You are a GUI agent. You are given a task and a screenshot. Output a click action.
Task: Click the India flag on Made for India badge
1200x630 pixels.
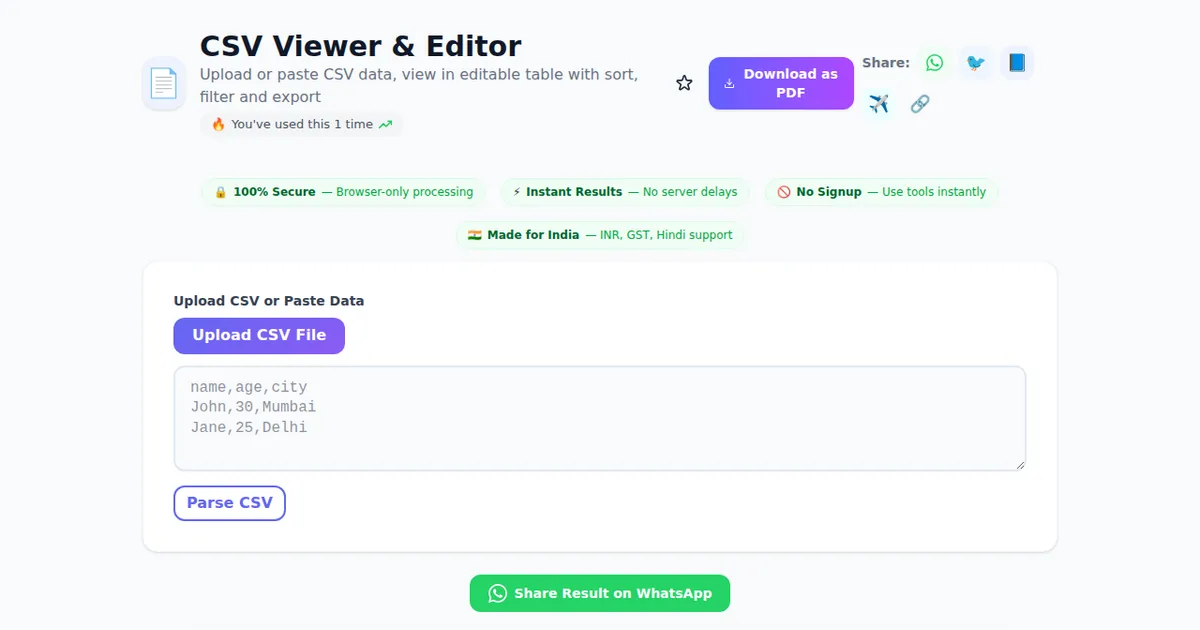(x=475, y=235)
